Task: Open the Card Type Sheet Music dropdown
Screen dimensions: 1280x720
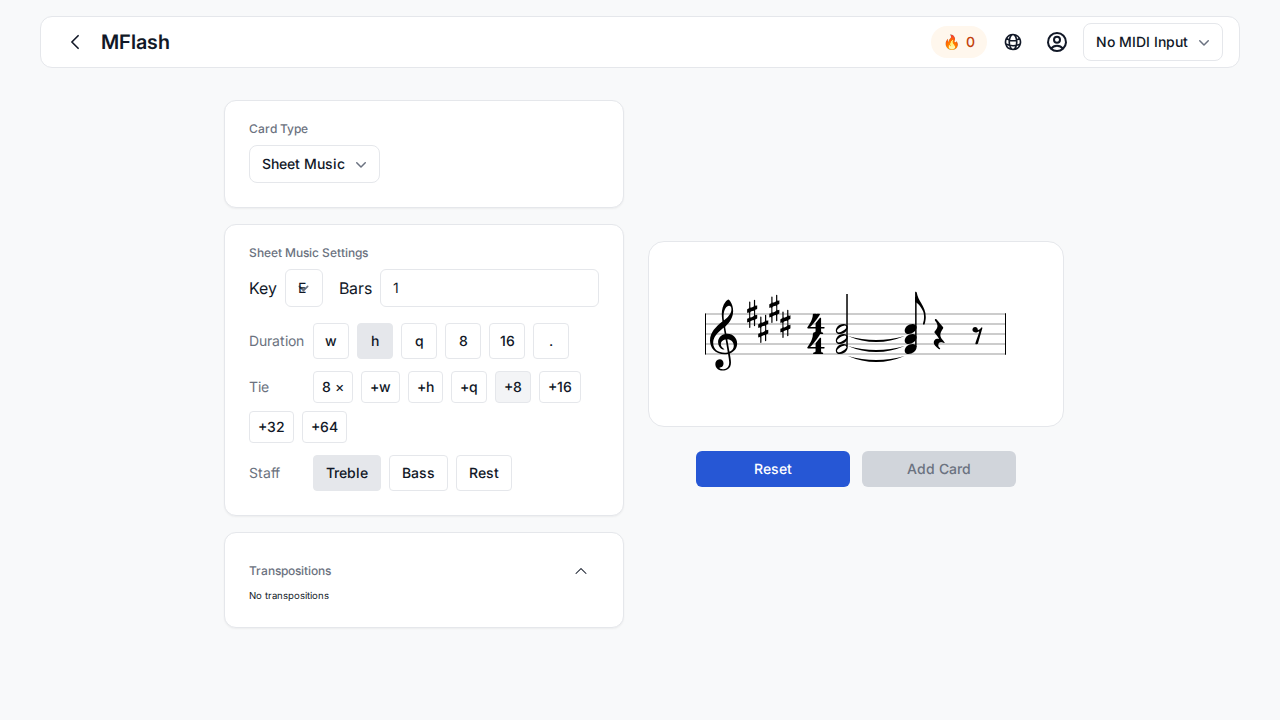Action: (x=314, y=164)
